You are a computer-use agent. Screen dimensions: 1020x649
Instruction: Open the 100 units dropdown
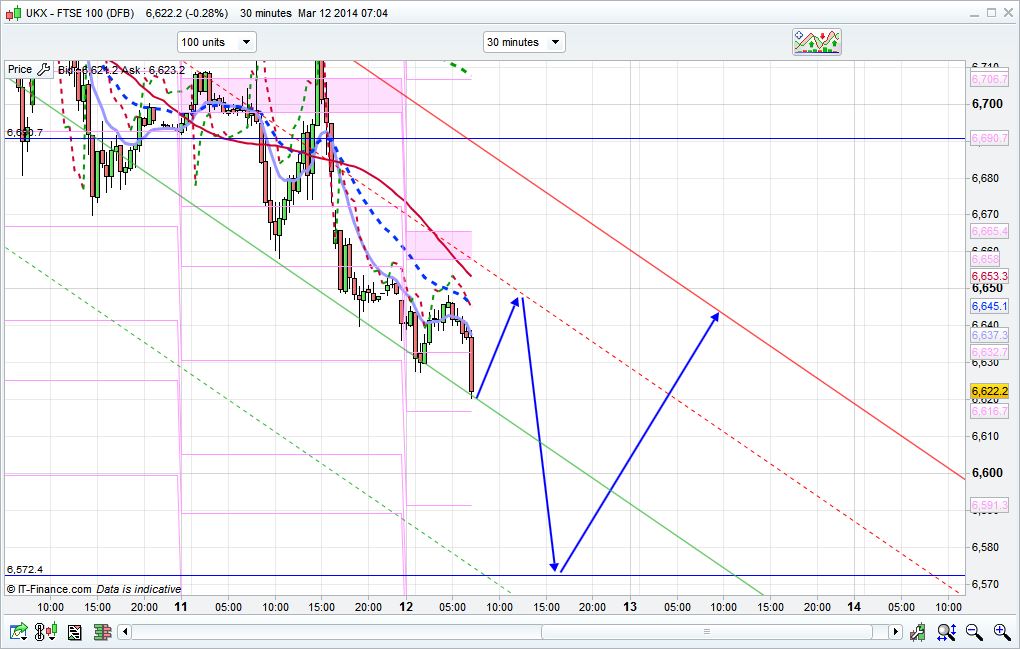click(x=216, y=42)
